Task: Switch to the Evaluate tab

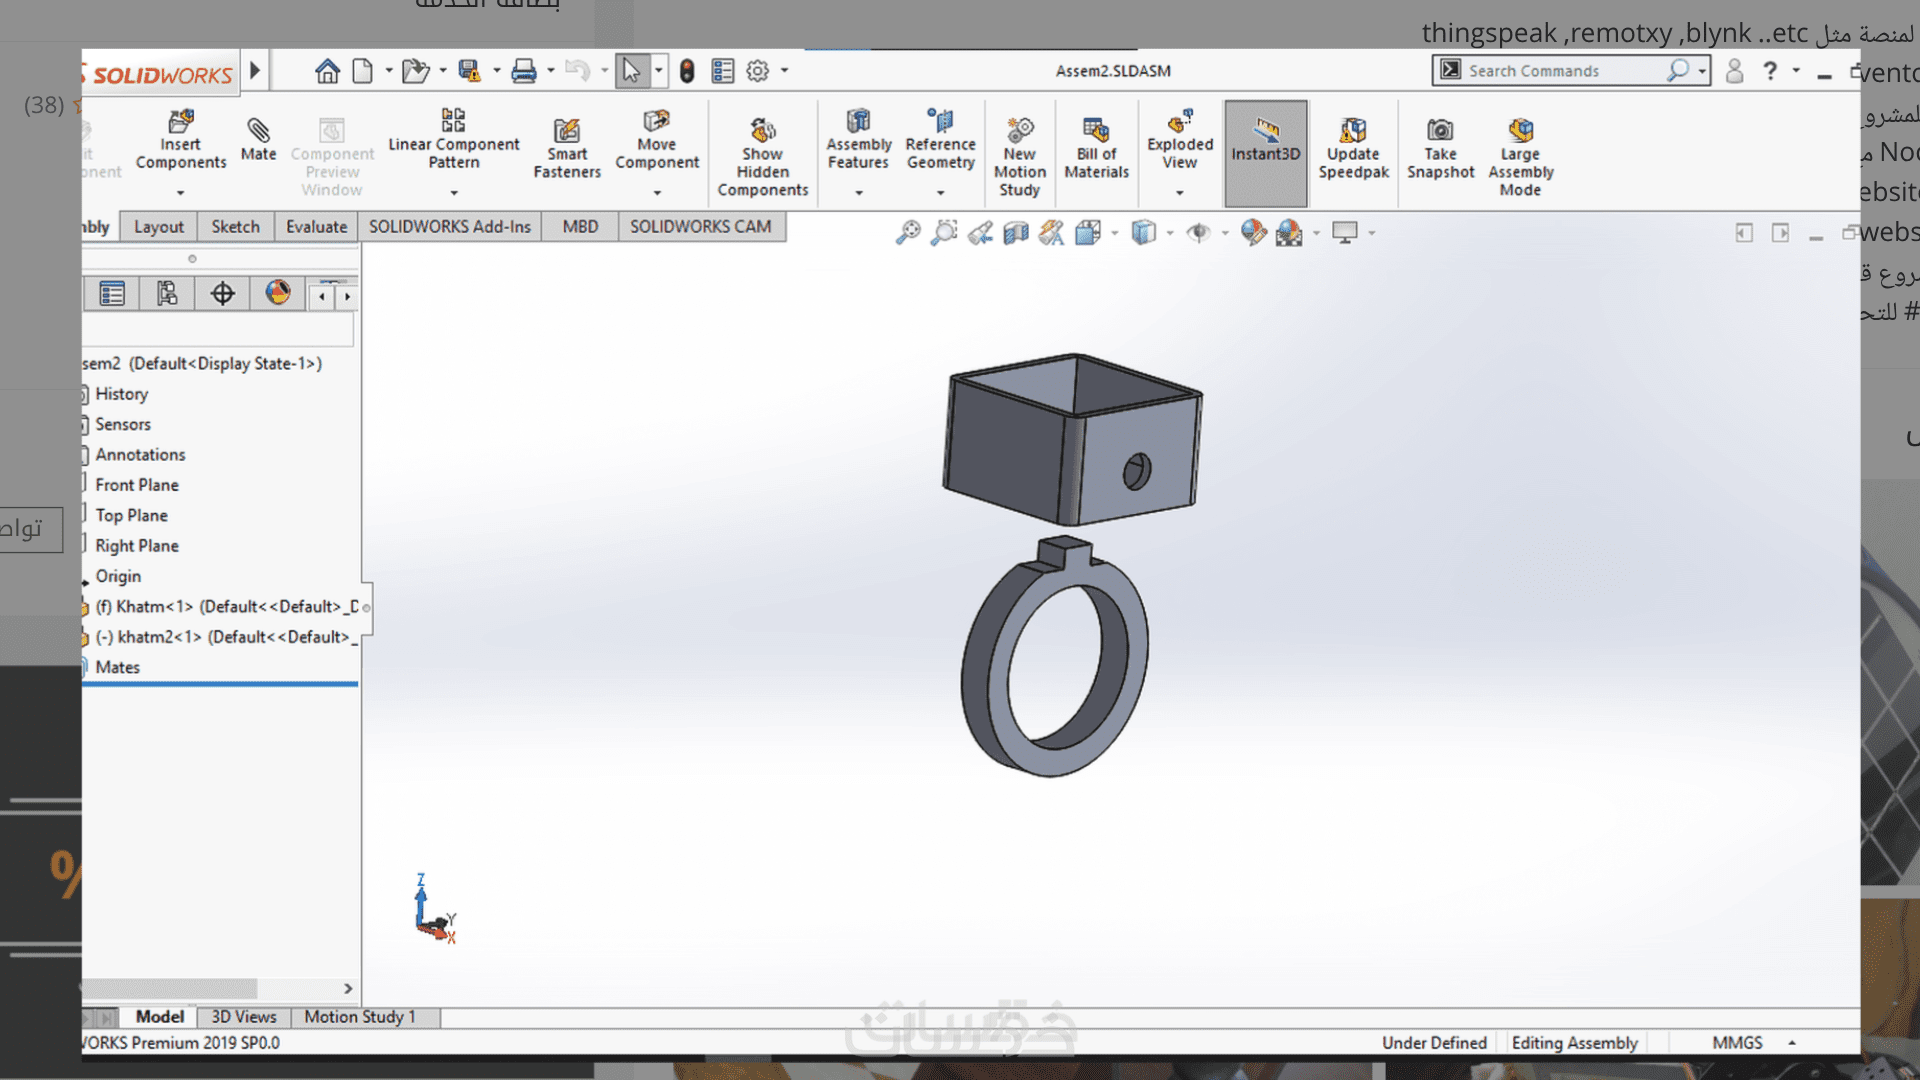Action: click(x=316, y=227)
